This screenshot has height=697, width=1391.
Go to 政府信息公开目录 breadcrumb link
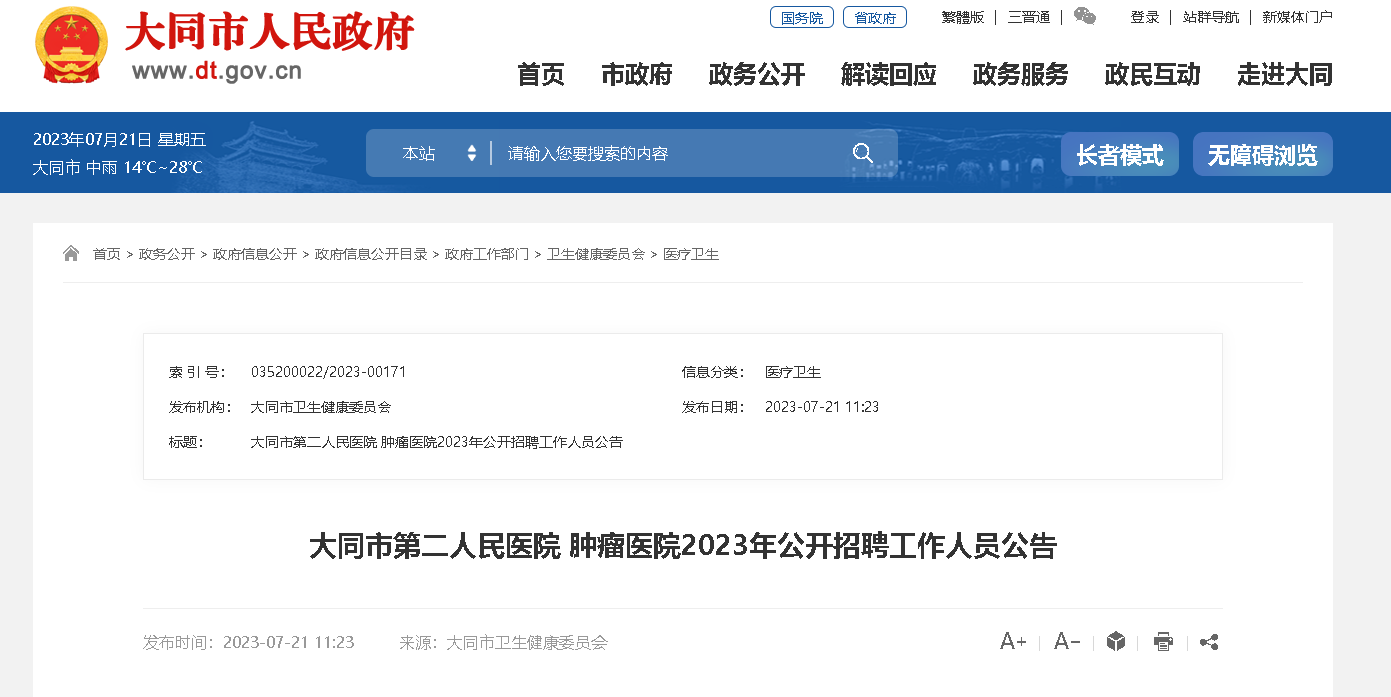371,254
